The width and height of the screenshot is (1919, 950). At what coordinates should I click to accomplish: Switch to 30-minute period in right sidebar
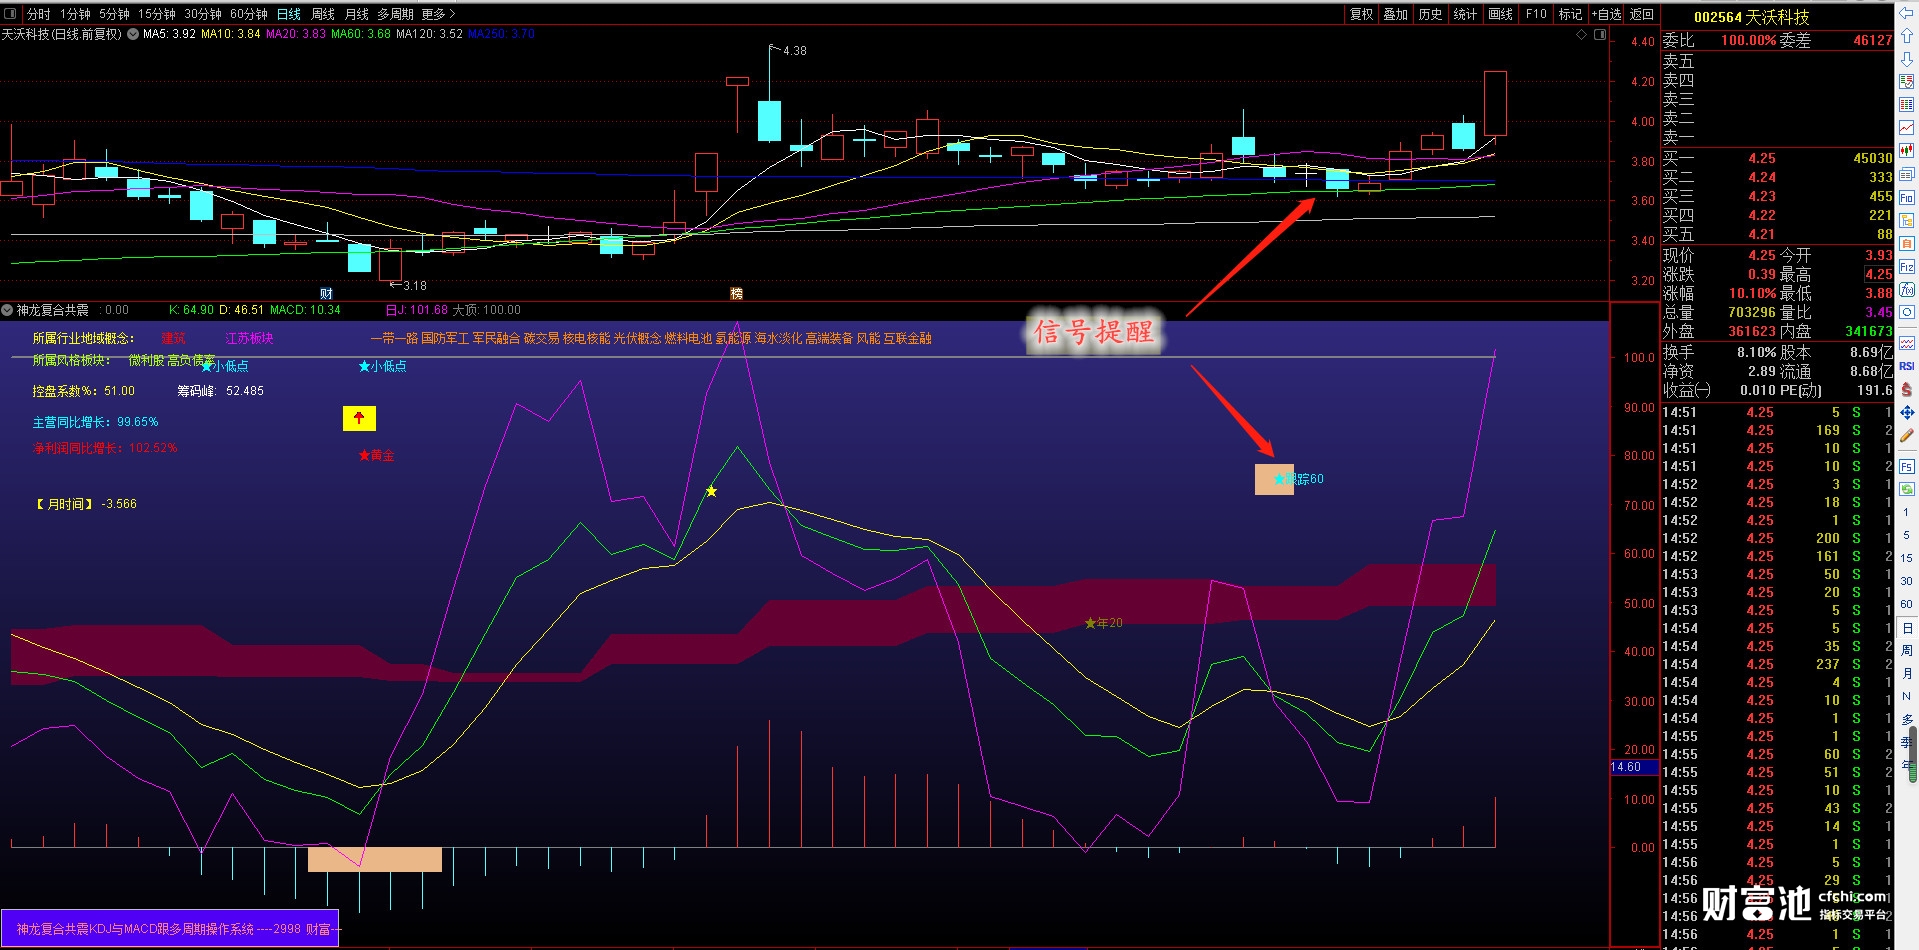pos(1906,581)
